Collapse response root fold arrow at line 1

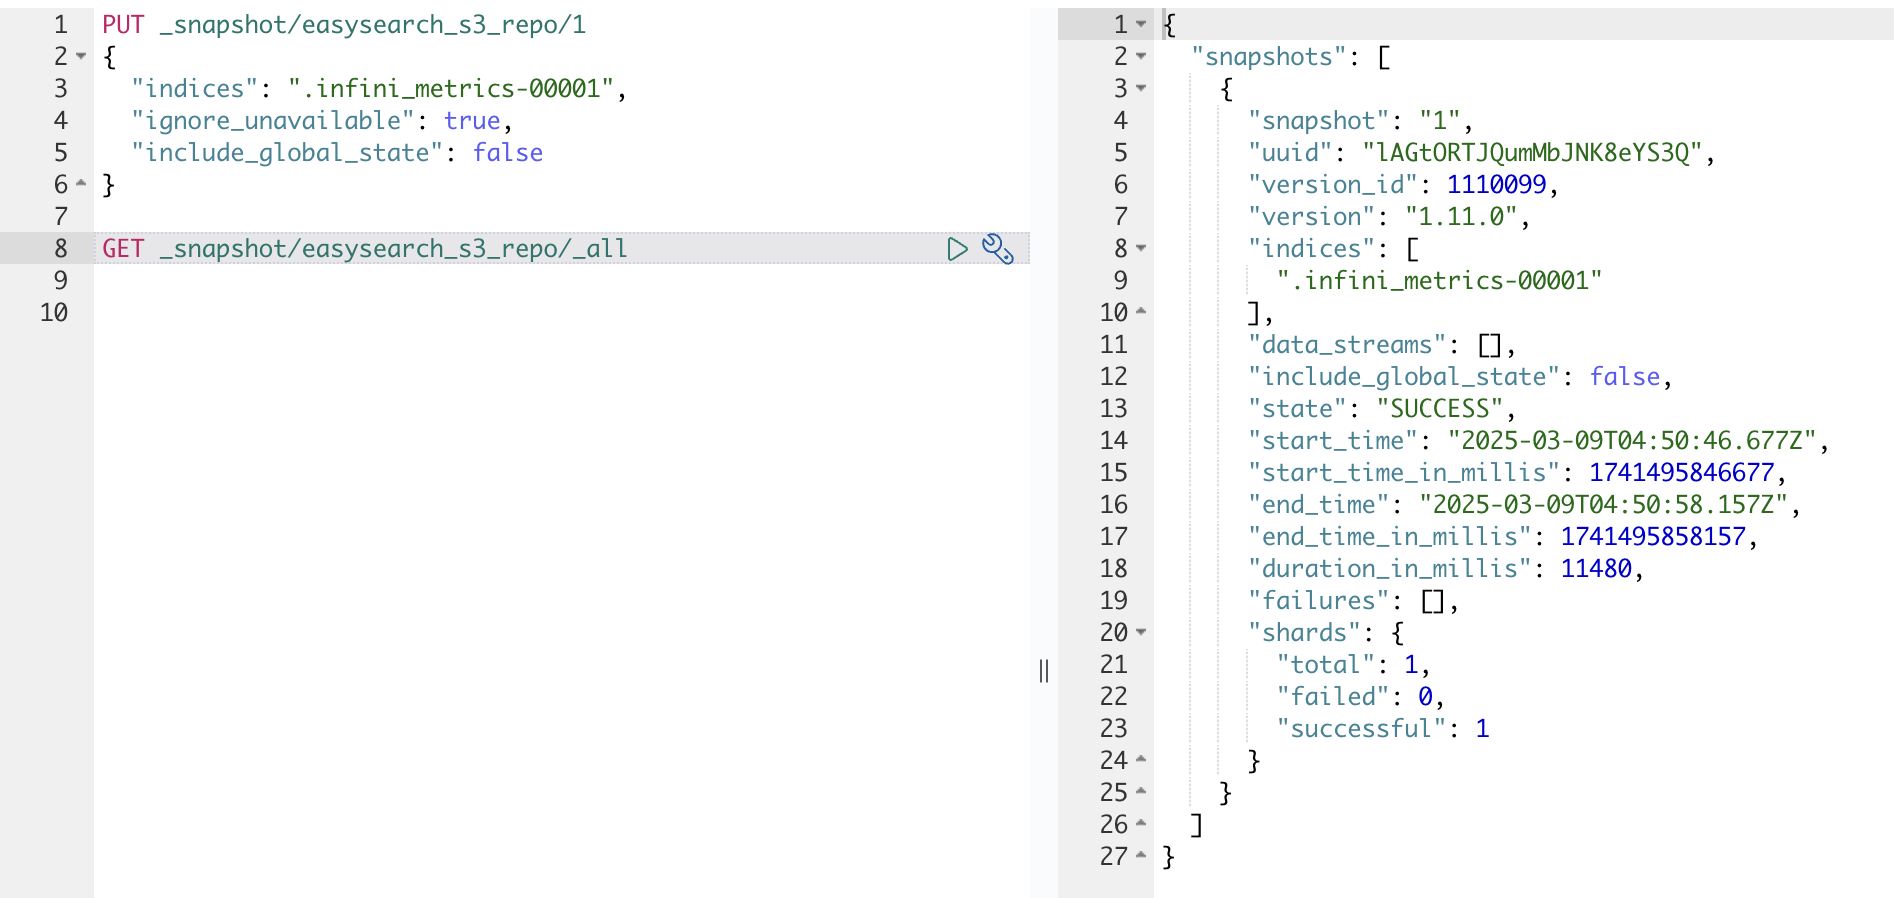point(1141,24)
